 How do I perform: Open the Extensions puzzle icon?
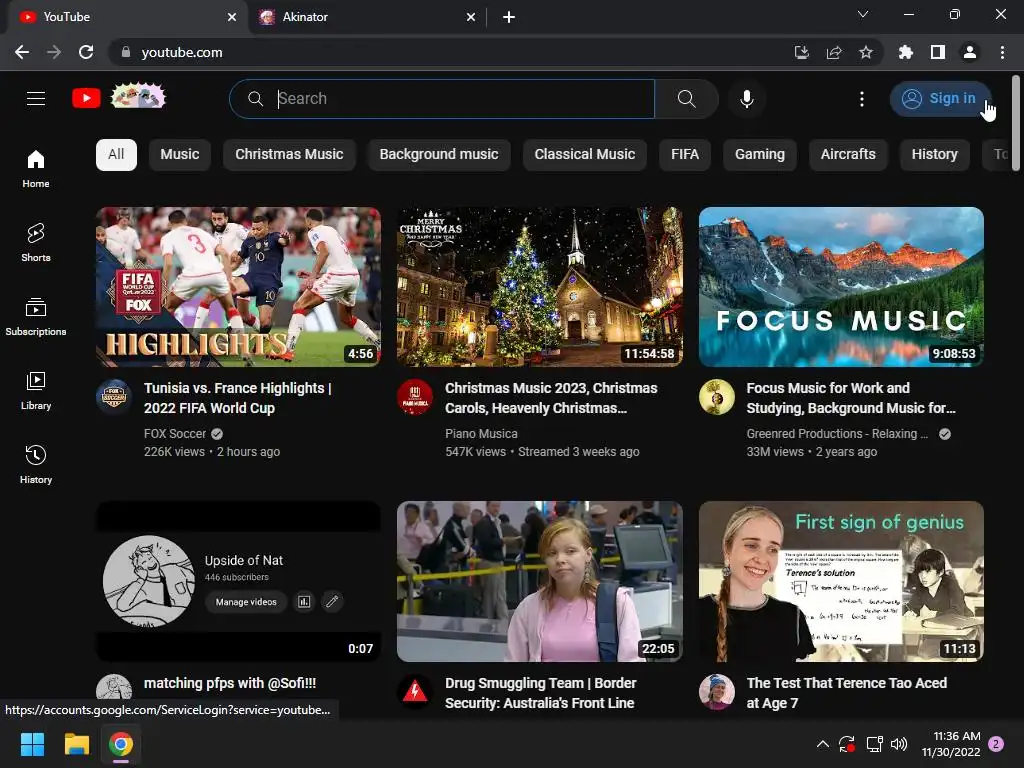[x=906, y=52]
